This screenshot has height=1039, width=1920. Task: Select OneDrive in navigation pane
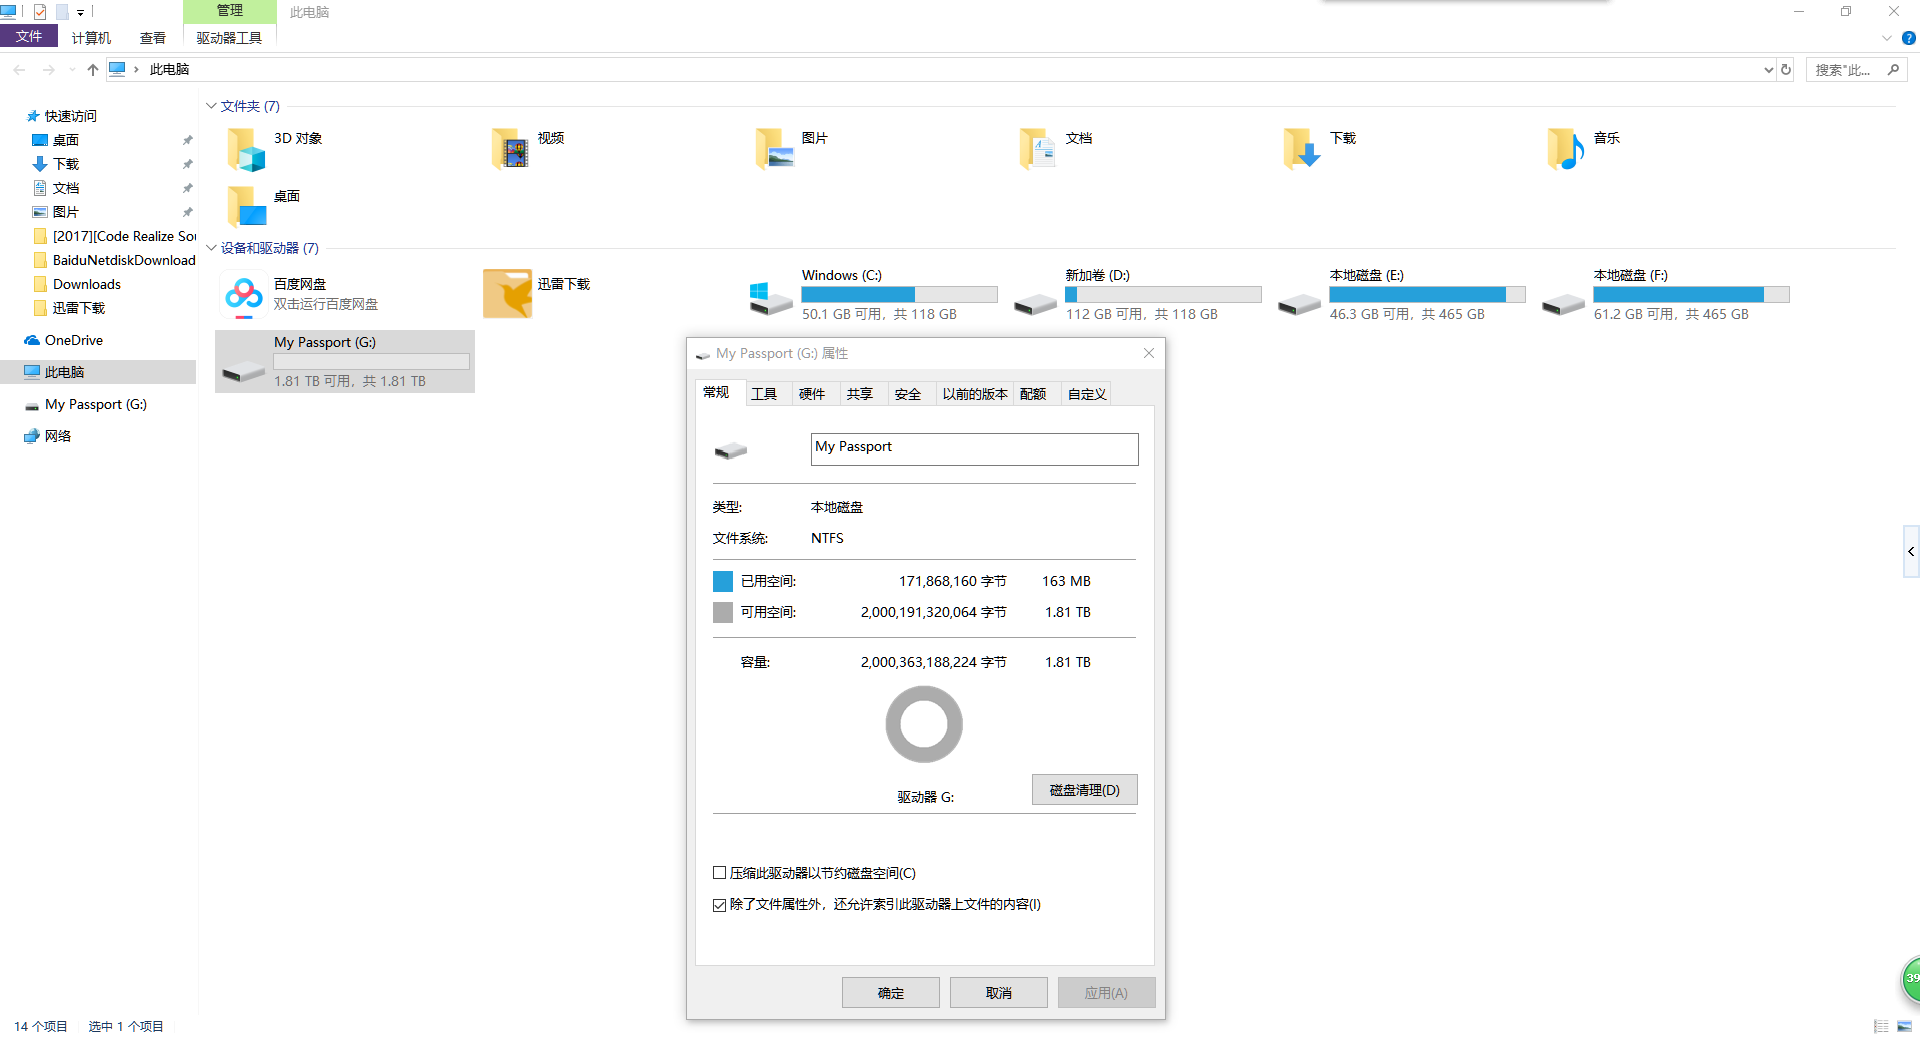(x=73, y=340)
